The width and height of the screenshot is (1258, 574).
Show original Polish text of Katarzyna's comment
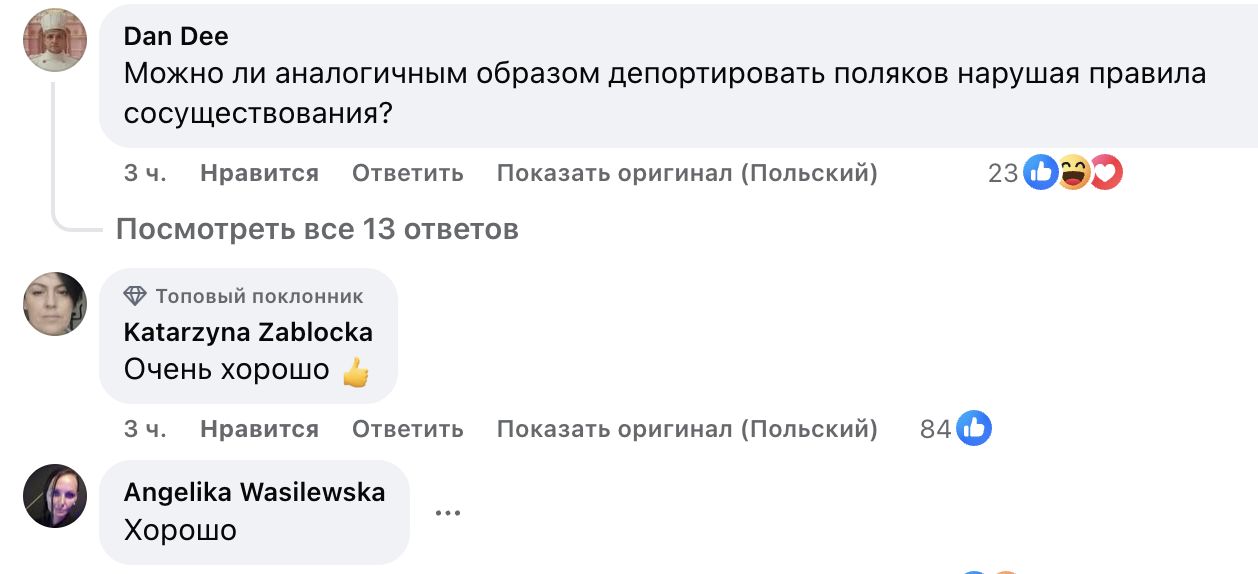[x=687, y=429]
